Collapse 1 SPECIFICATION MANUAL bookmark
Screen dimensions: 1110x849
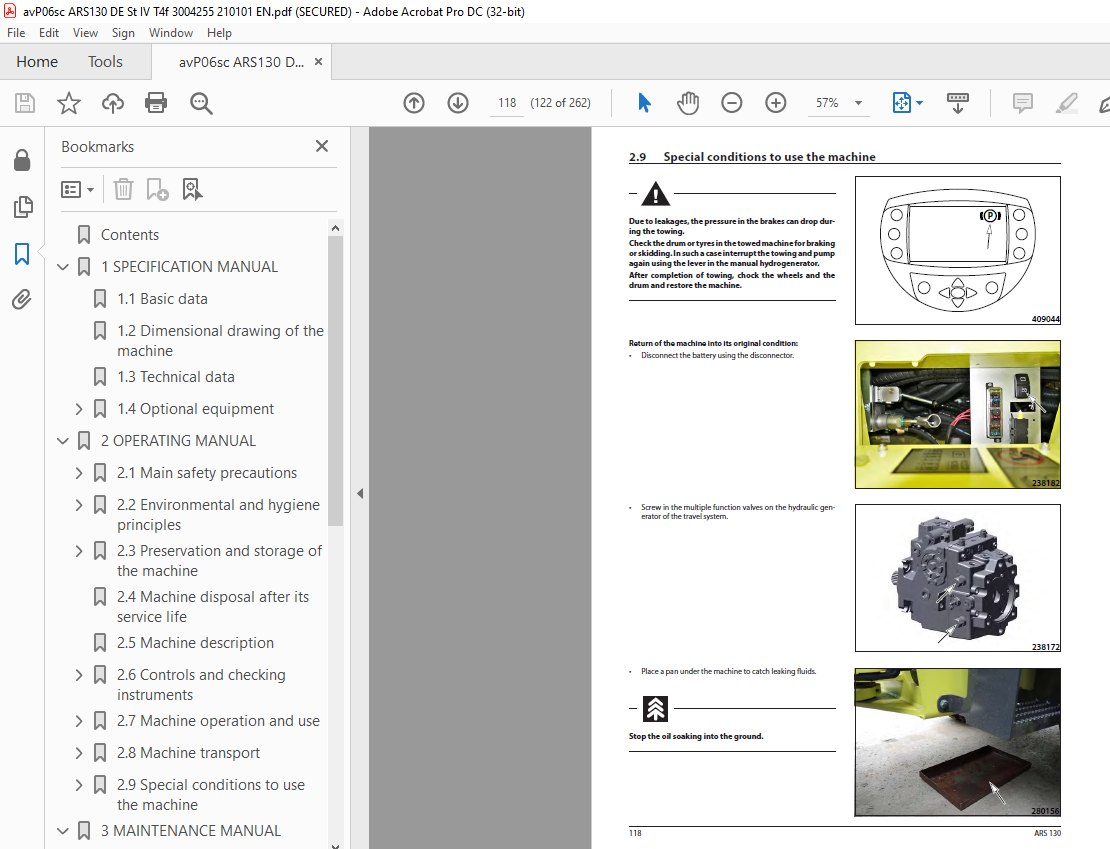(63, 267)
